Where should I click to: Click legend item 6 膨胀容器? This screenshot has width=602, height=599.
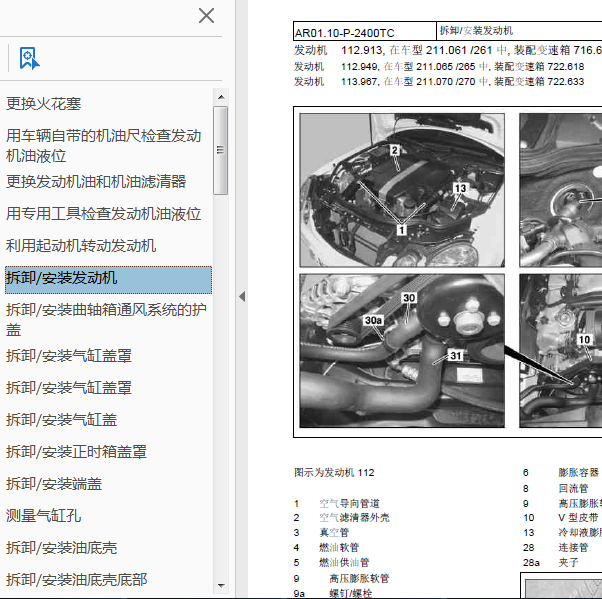[x=561, y=473]
